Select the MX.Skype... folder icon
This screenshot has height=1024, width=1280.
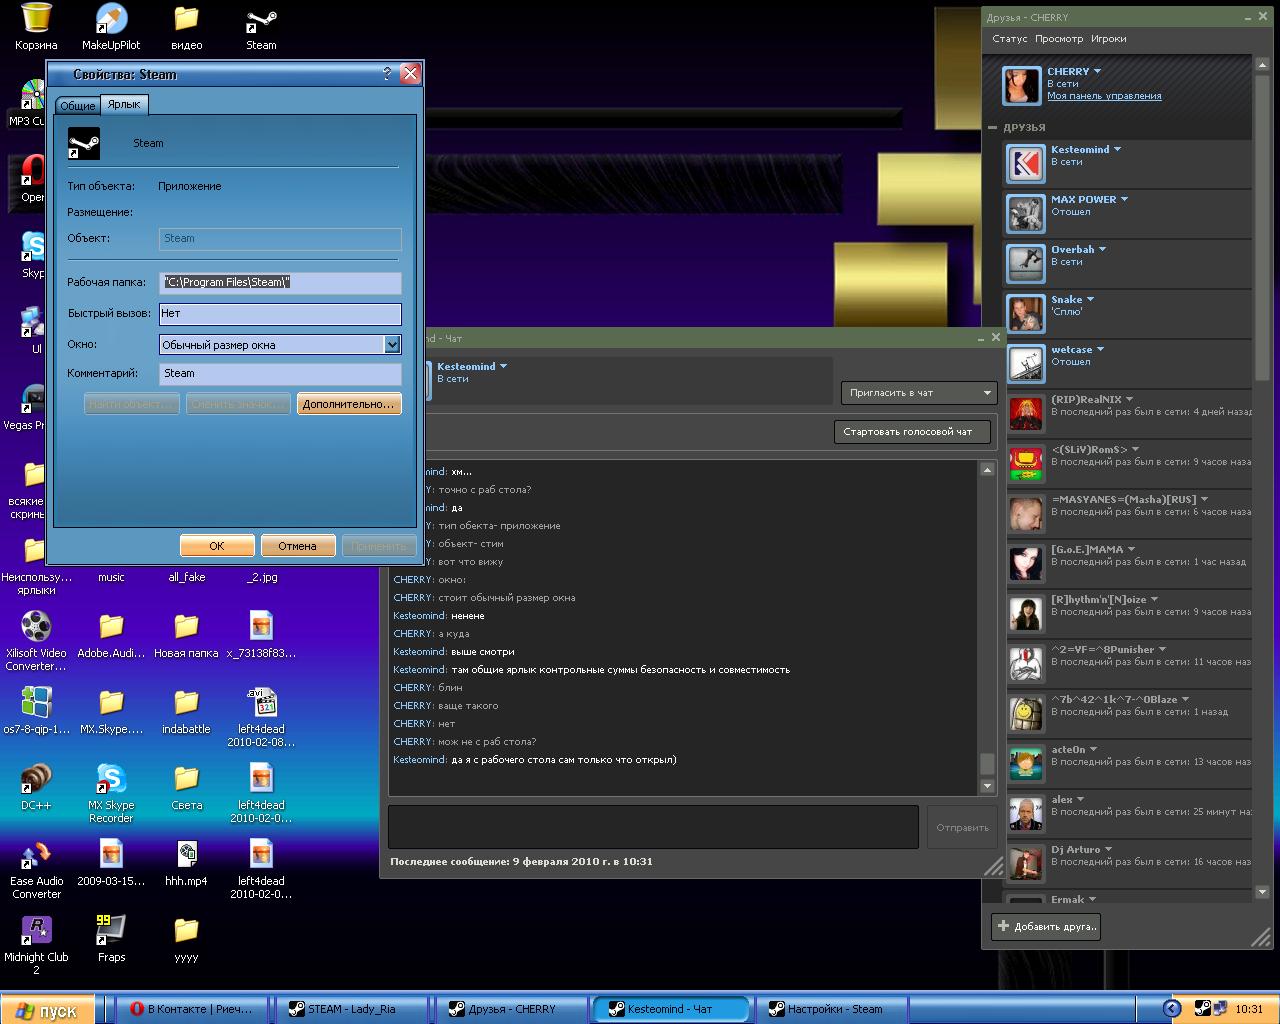click(x=111, y=711)
